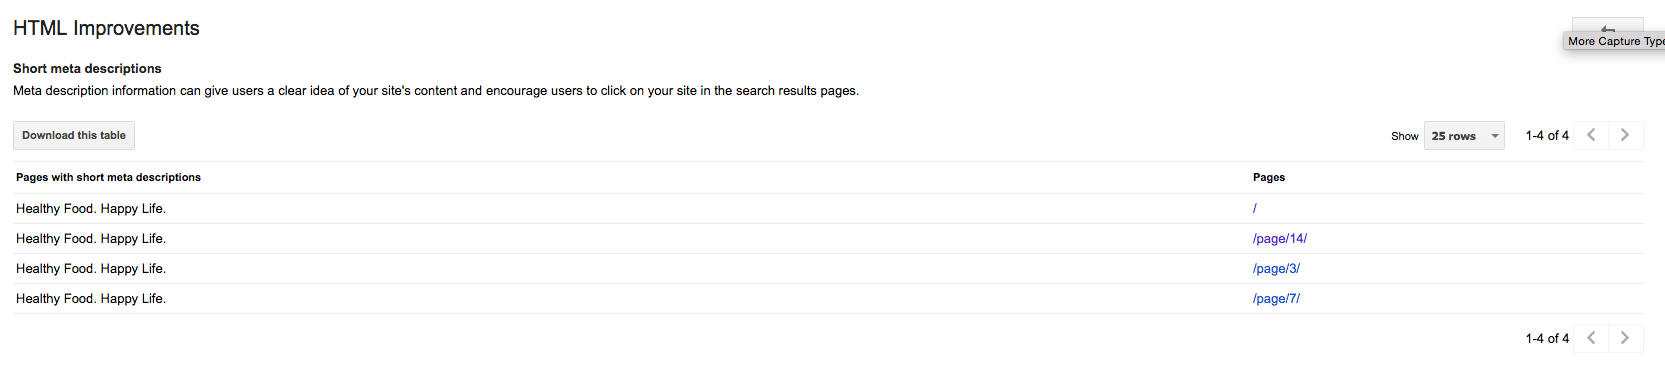Click the bottom next-page chevron
Screen dimensions: 1665x372
point(1625,338)
